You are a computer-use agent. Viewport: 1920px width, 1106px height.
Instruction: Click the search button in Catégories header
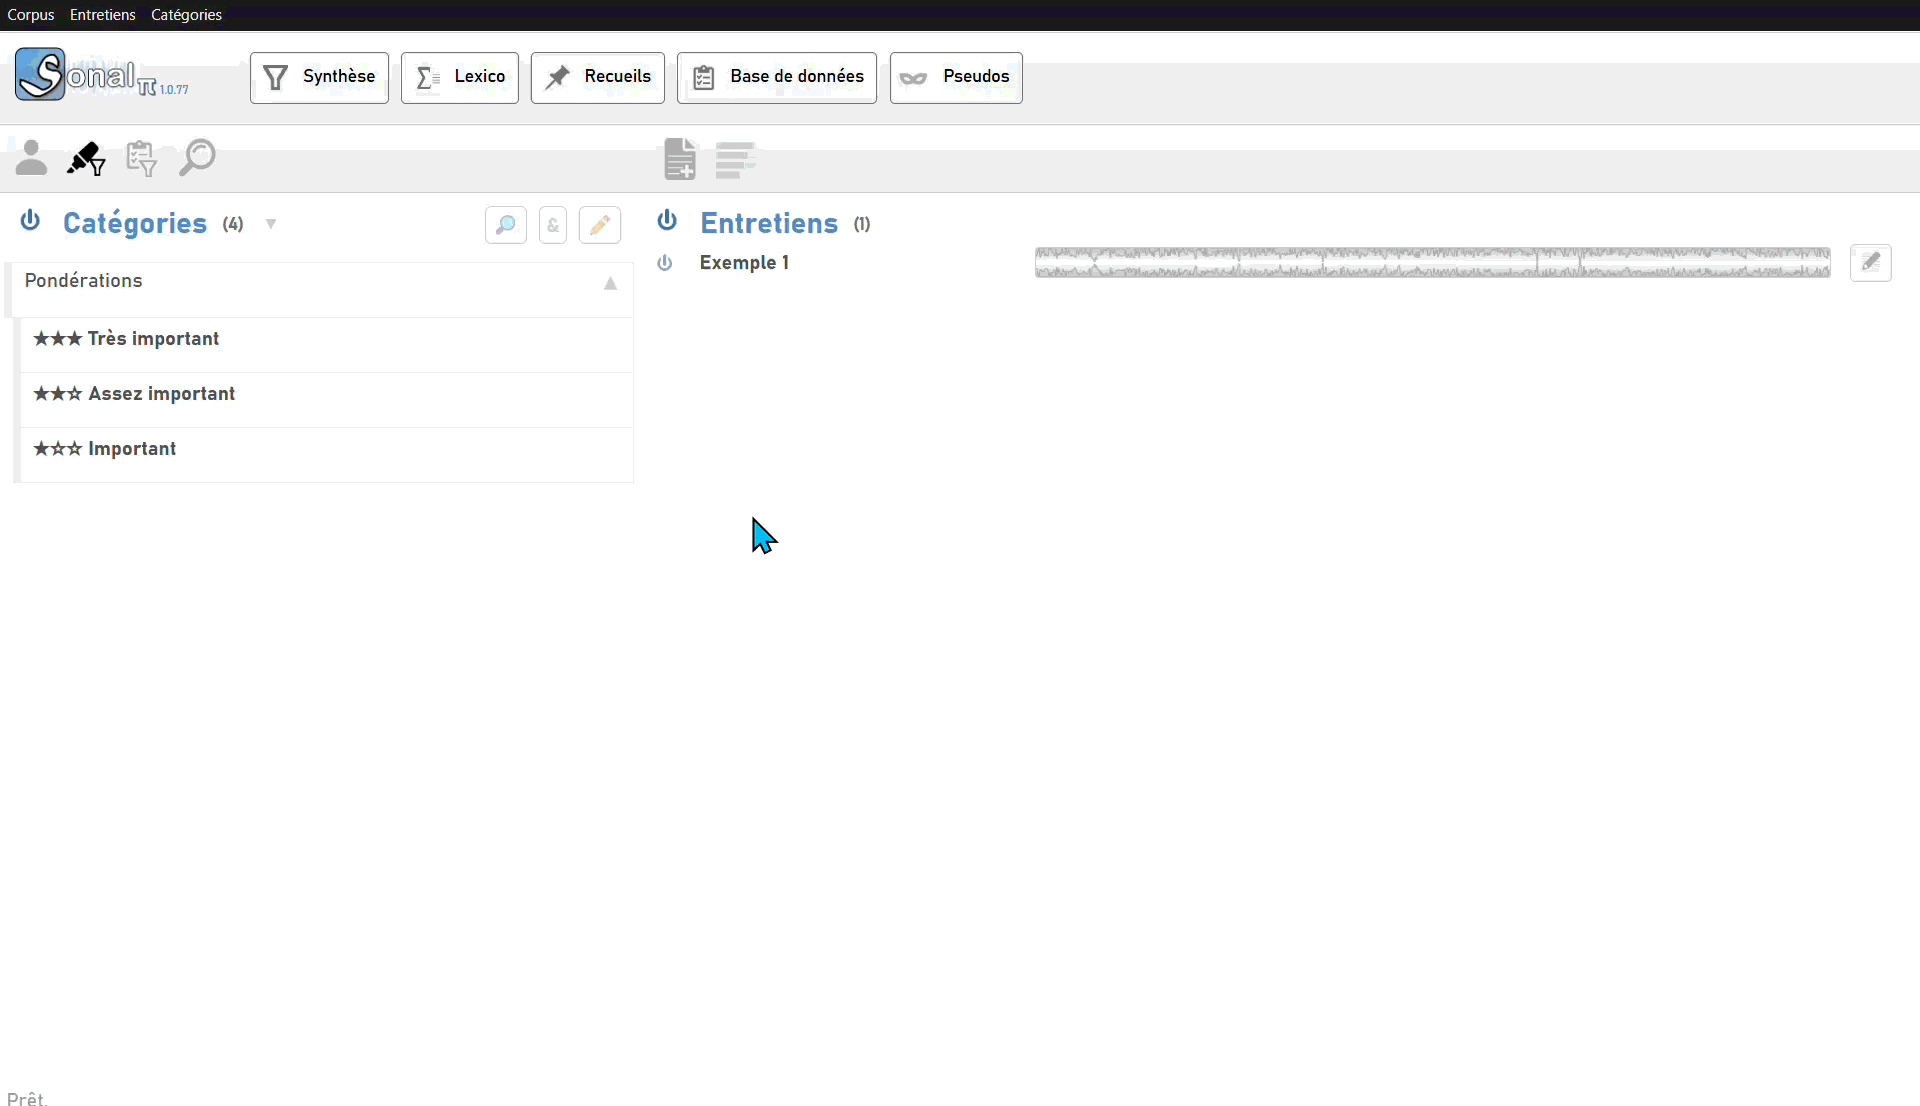(506, 225)
